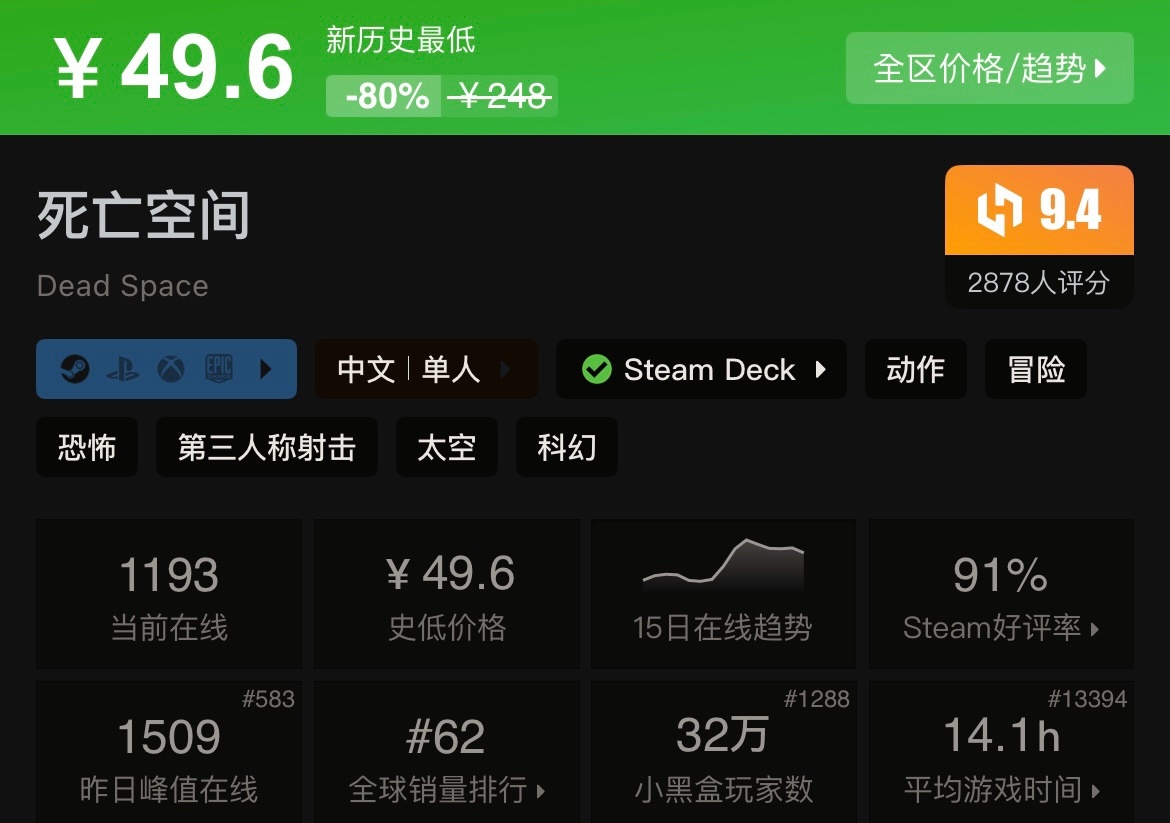
Task: Click the 32万 小黑盒玩家数 stat card
Action: 723,751
